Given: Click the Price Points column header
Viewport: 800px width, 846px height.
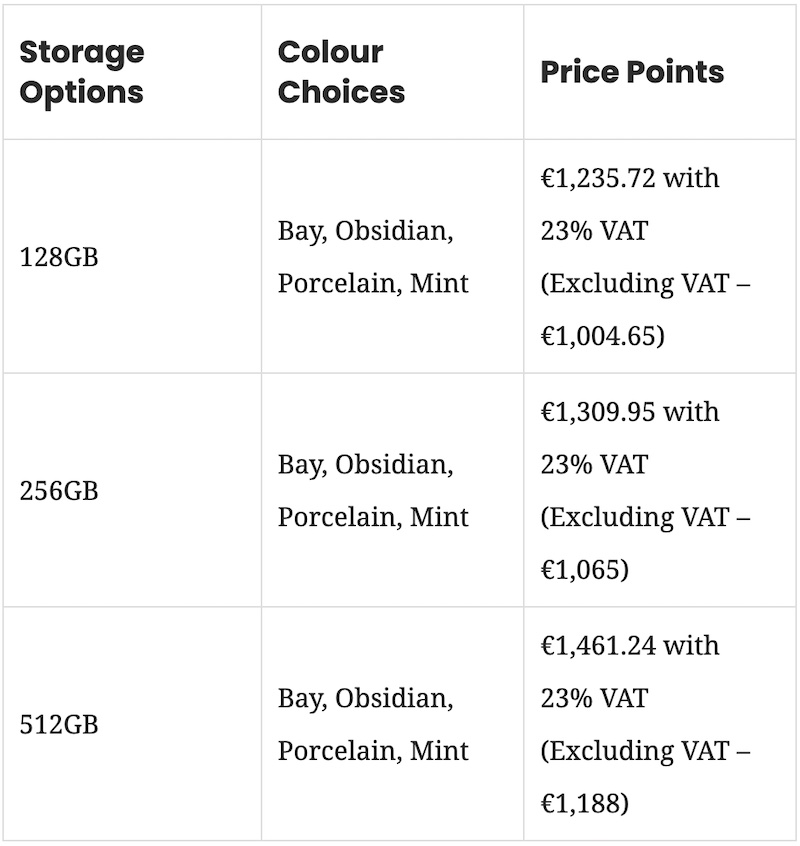Looking at the screenshot, I should [x=632, y=72].
